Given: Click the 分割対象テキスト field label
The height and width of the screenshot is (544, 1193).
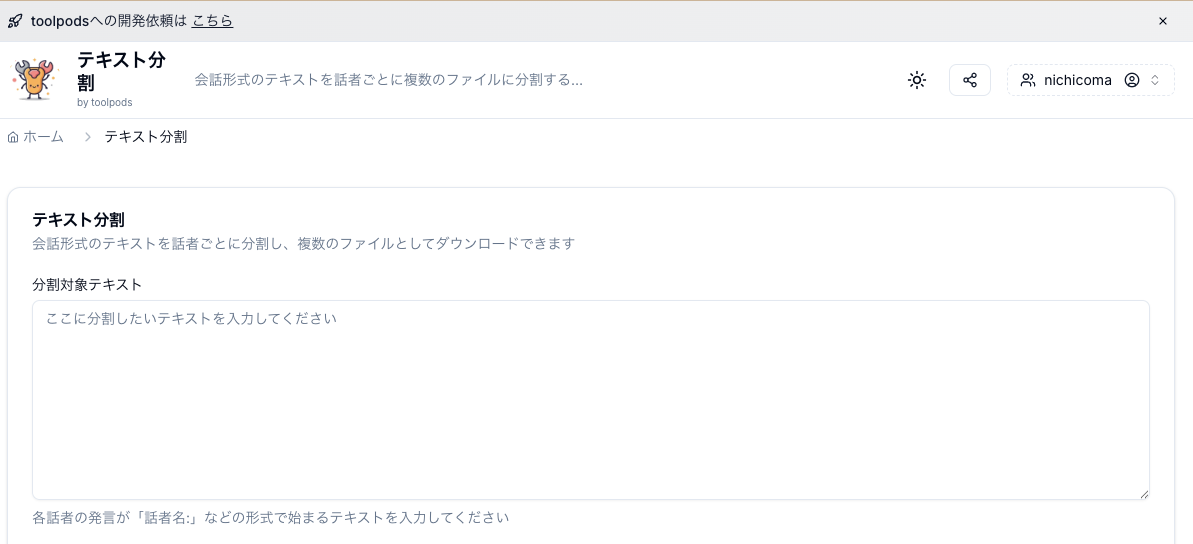Looking at the screenshot, I should 87,284.
